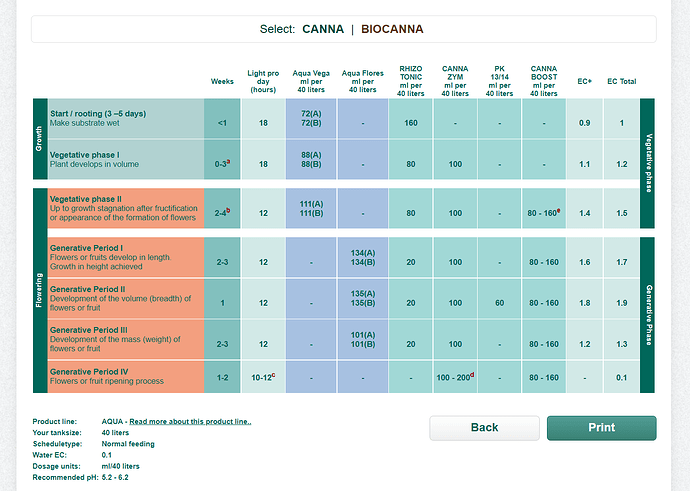
Task: Click the CANNA ZYM column header
Action: (x=455, y=81)
